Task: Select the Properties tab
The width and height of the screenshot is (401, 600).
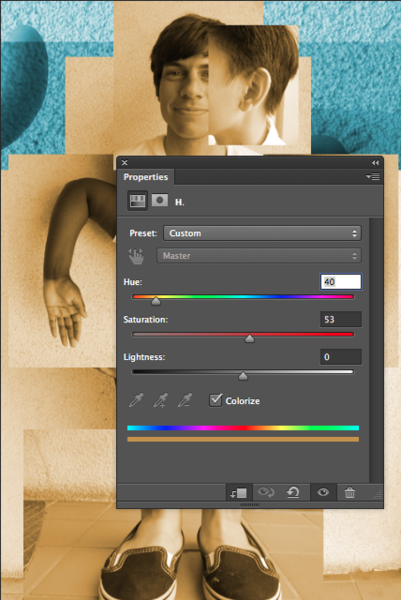Action: (145, 177)
